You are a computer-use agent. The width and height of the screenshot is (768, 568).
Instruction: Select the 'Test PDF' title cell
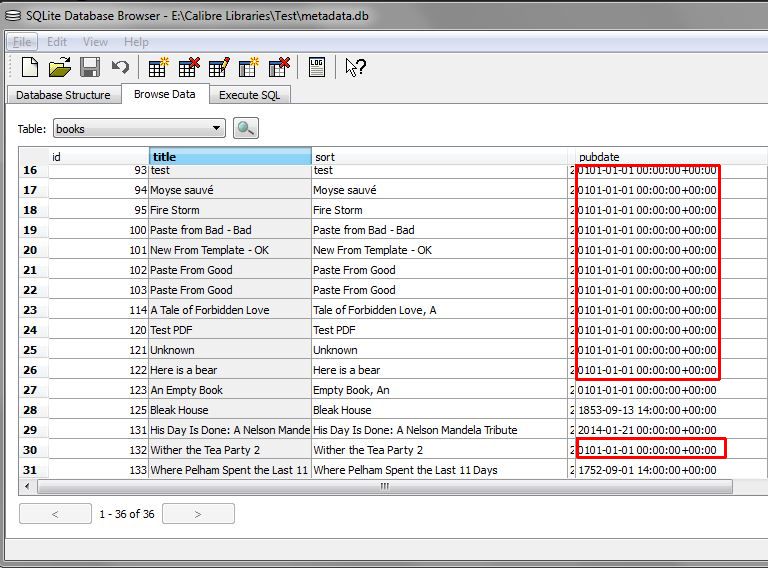point(230,330)
